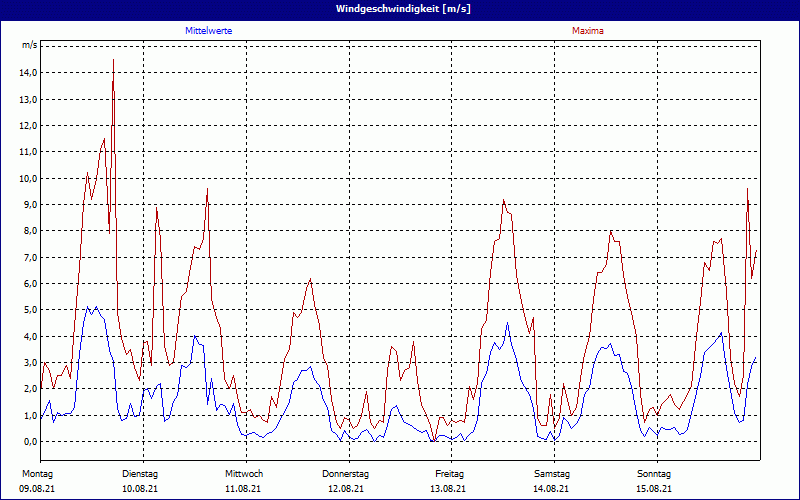
Task: Select the Sonntag day label
Action: pos(655,473)
